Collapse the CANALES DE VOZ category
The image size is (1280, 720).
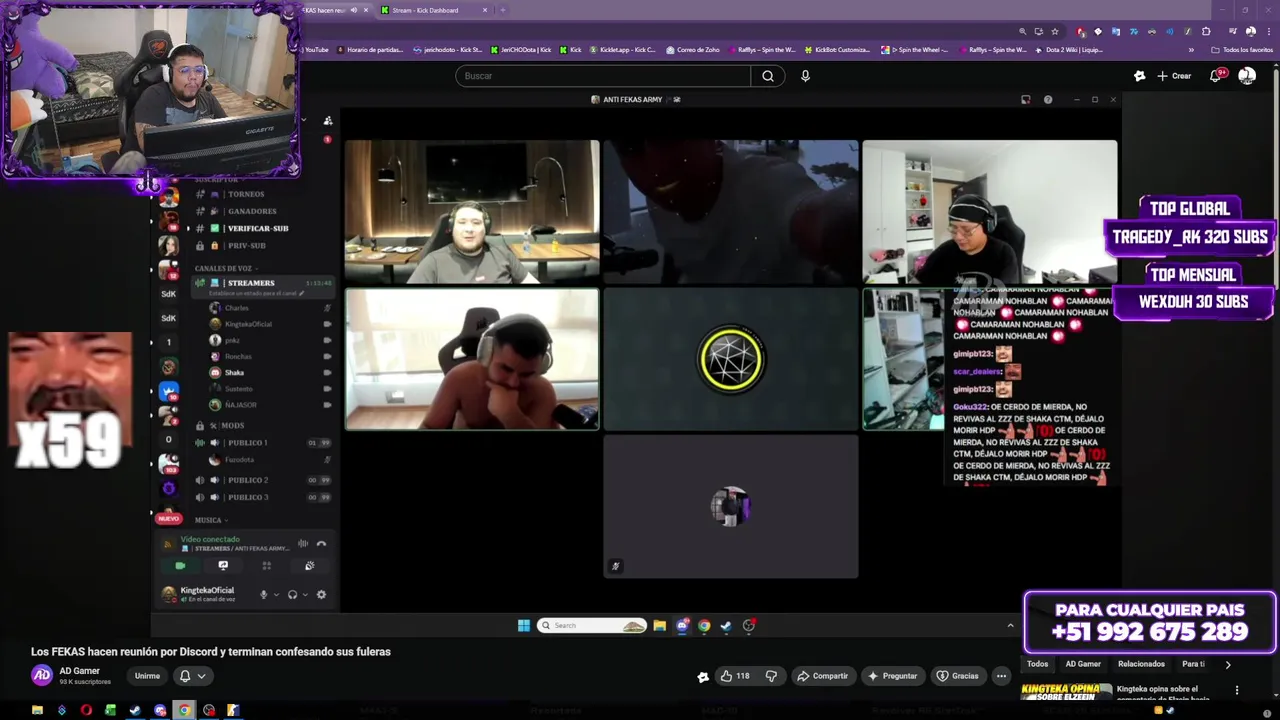(x=226, y=268)
